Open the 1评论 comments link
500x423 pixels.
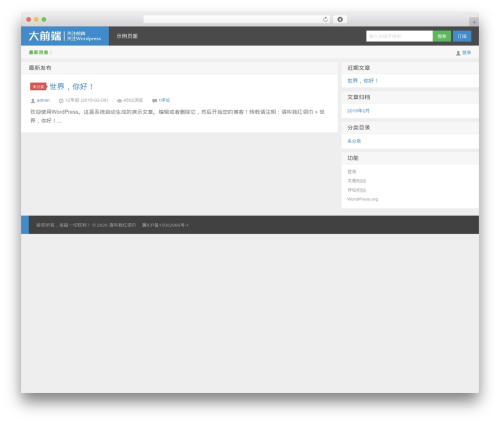(164, 100)
